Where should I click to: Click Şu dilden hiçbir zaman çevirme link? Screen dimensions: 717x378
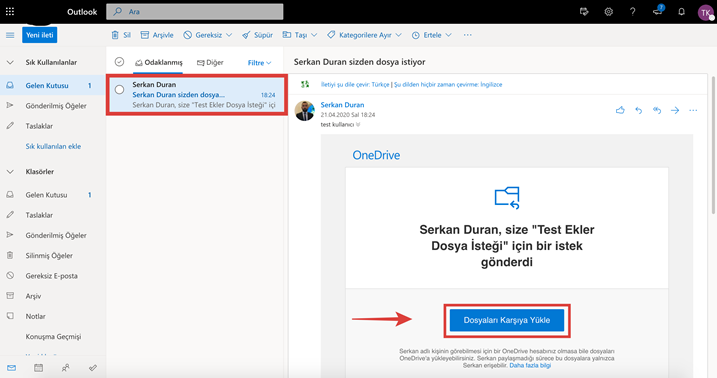tap(448, 85)
